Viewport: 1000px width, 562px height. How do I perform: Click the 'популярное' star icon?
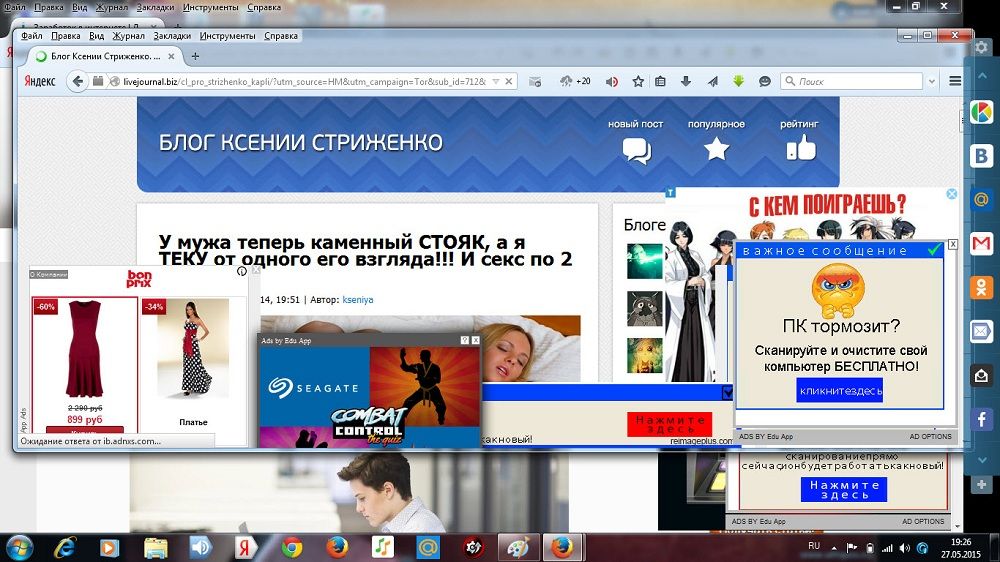point(716,149)
